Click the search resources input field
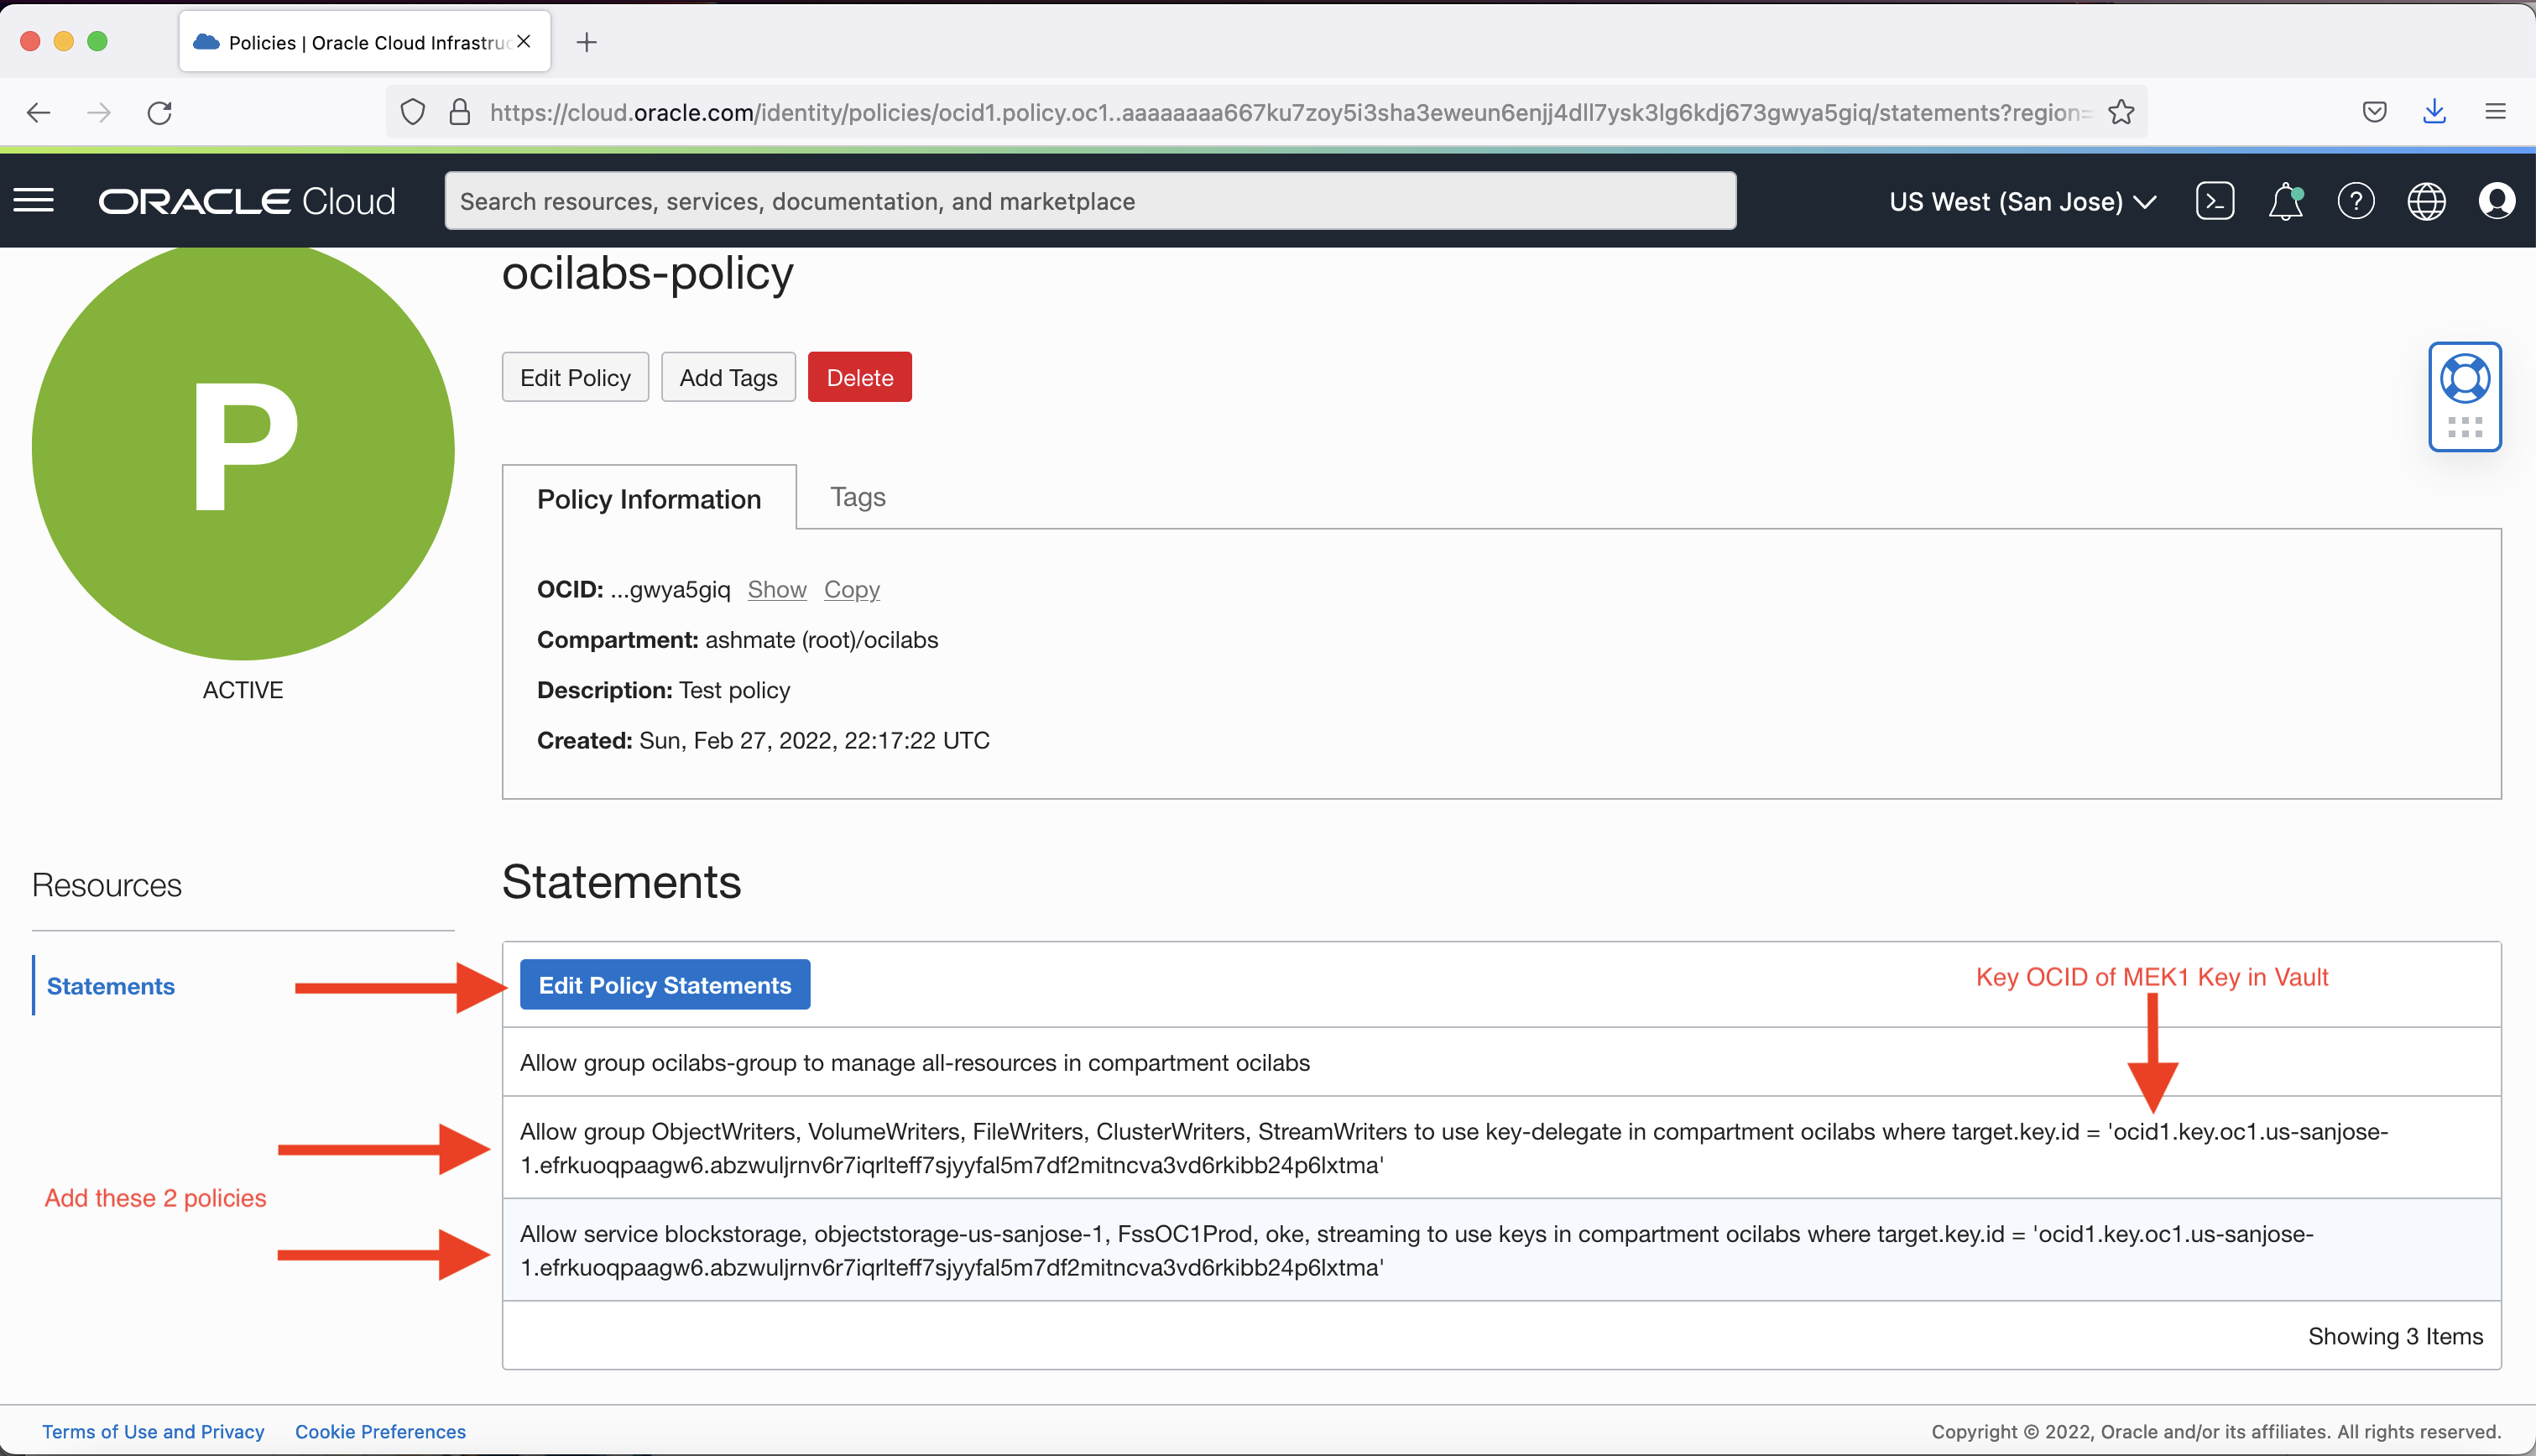The width and height of the screenshot is (2536, 1456). tap(1090, 200)
